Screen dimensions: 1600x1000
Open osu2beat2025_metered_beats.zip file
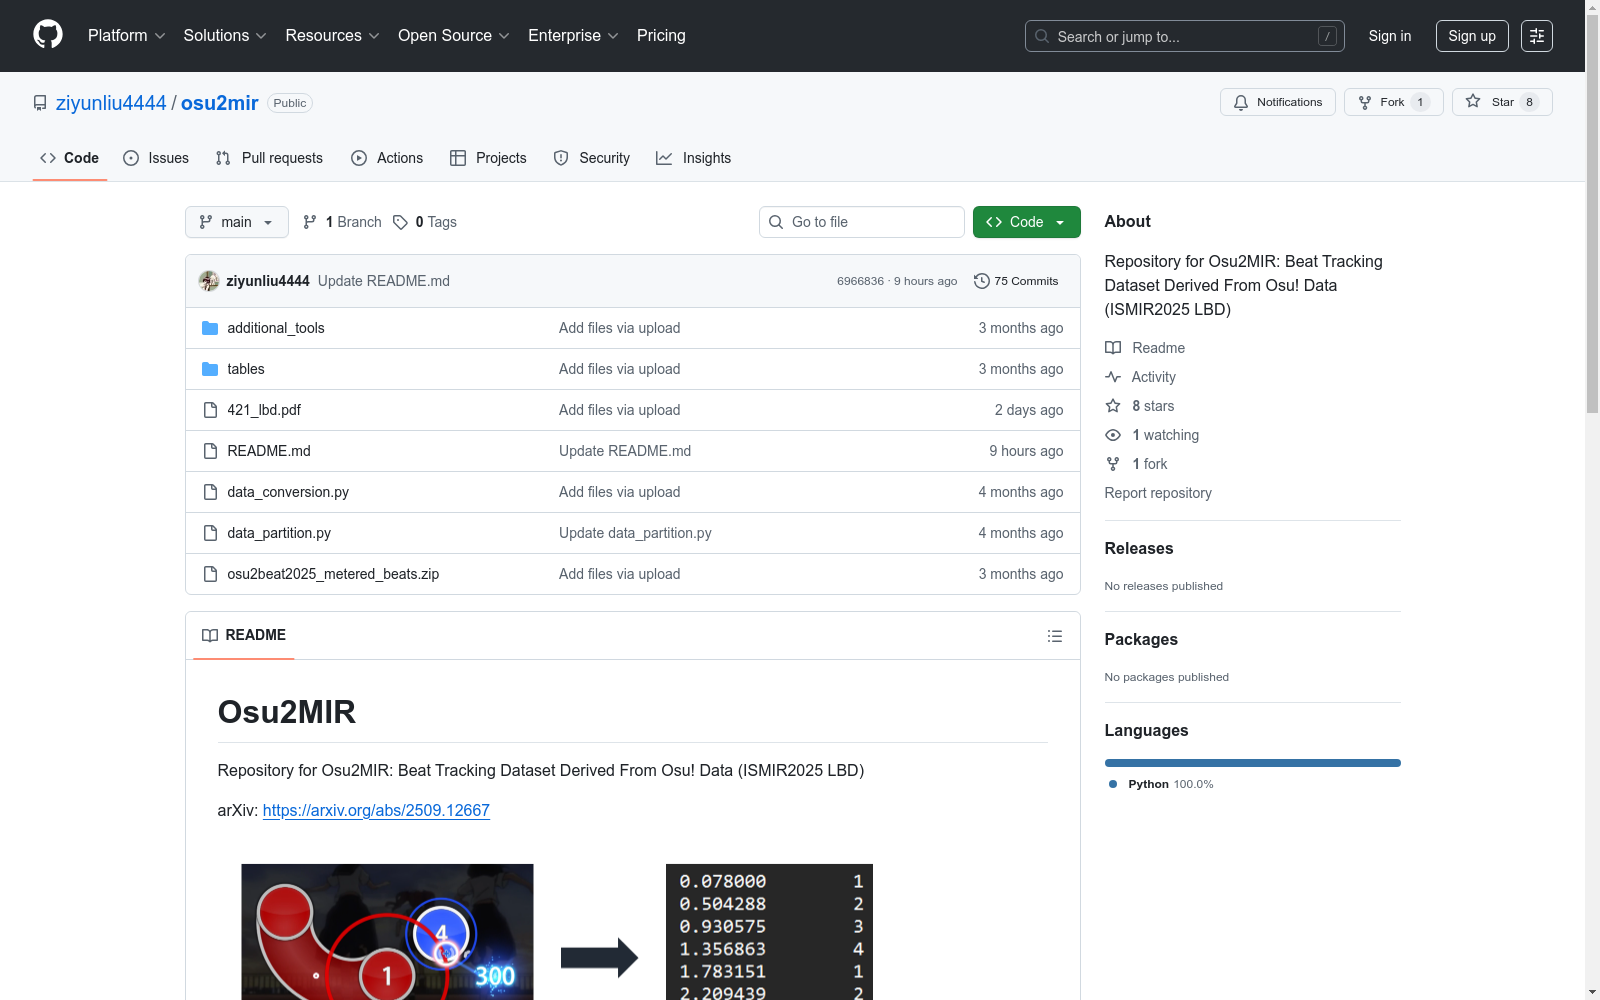click(333, 574)
